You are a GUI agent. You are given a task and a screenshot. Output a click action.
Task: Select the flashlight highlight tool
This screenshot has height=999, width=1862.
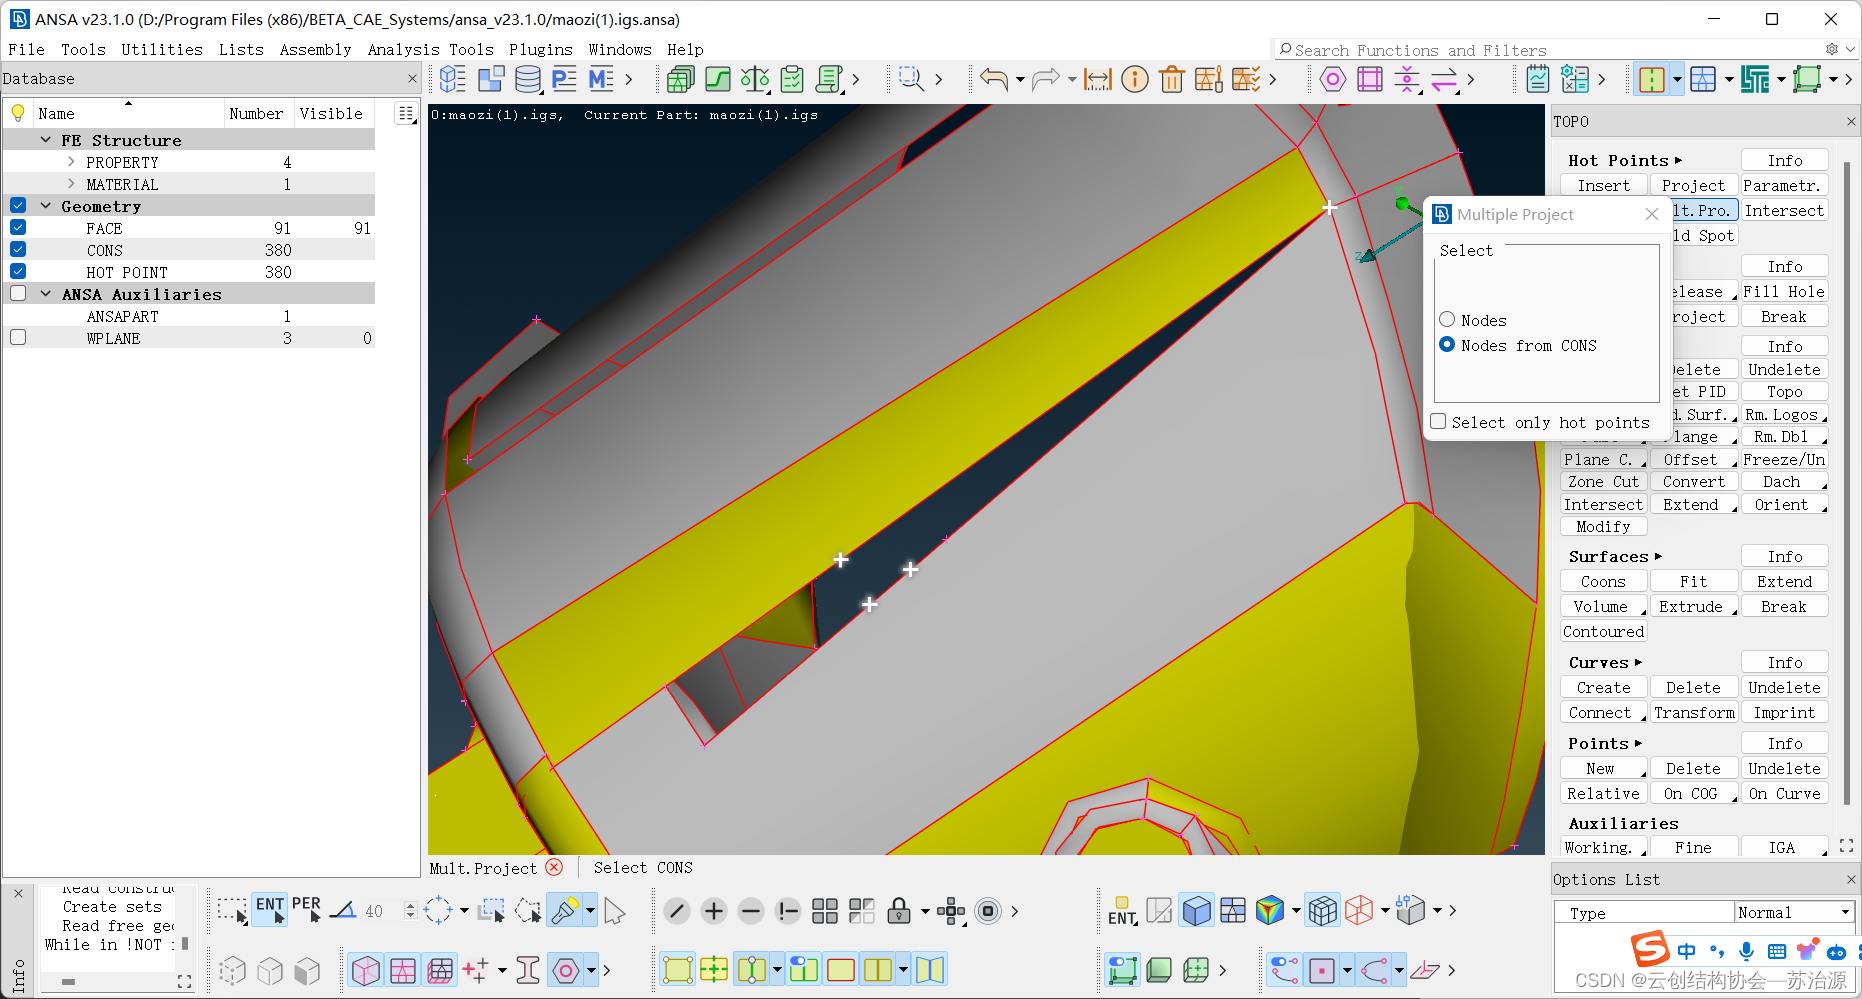pyautogui.click(x=564, y=911)
